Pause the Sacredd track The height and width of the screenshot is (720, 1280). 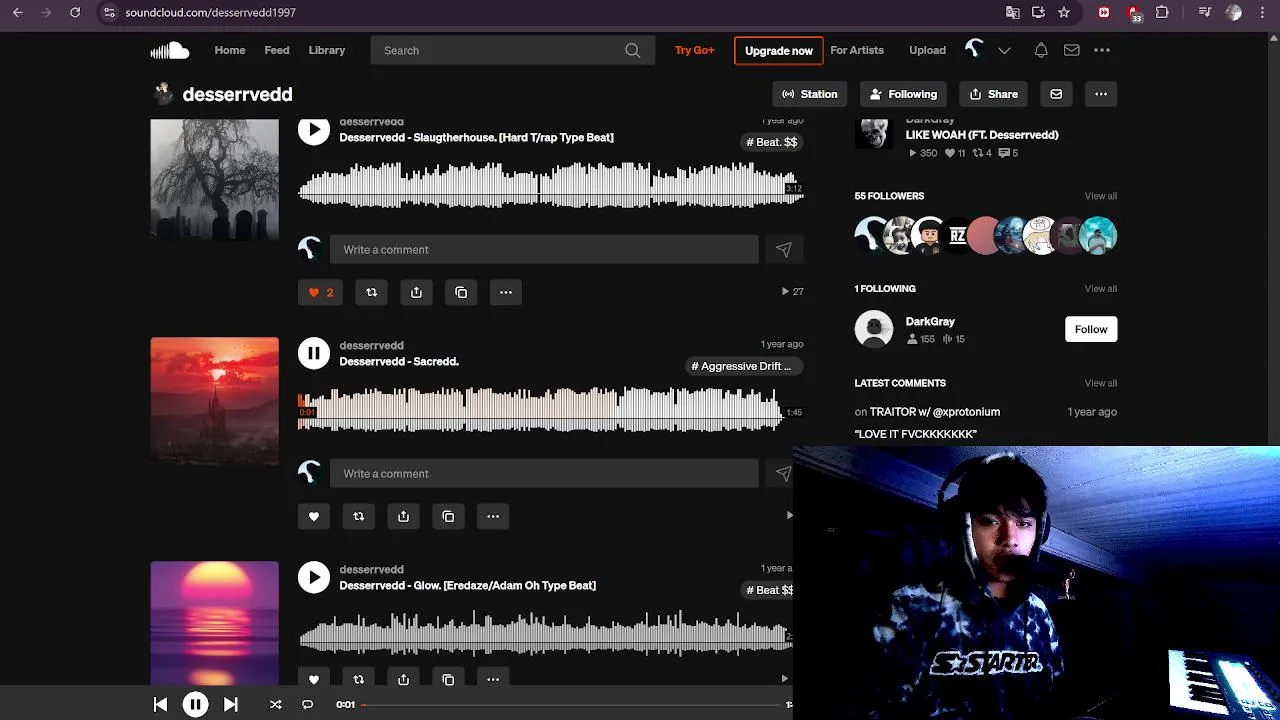pyautogui.click(x=314, y=353)
